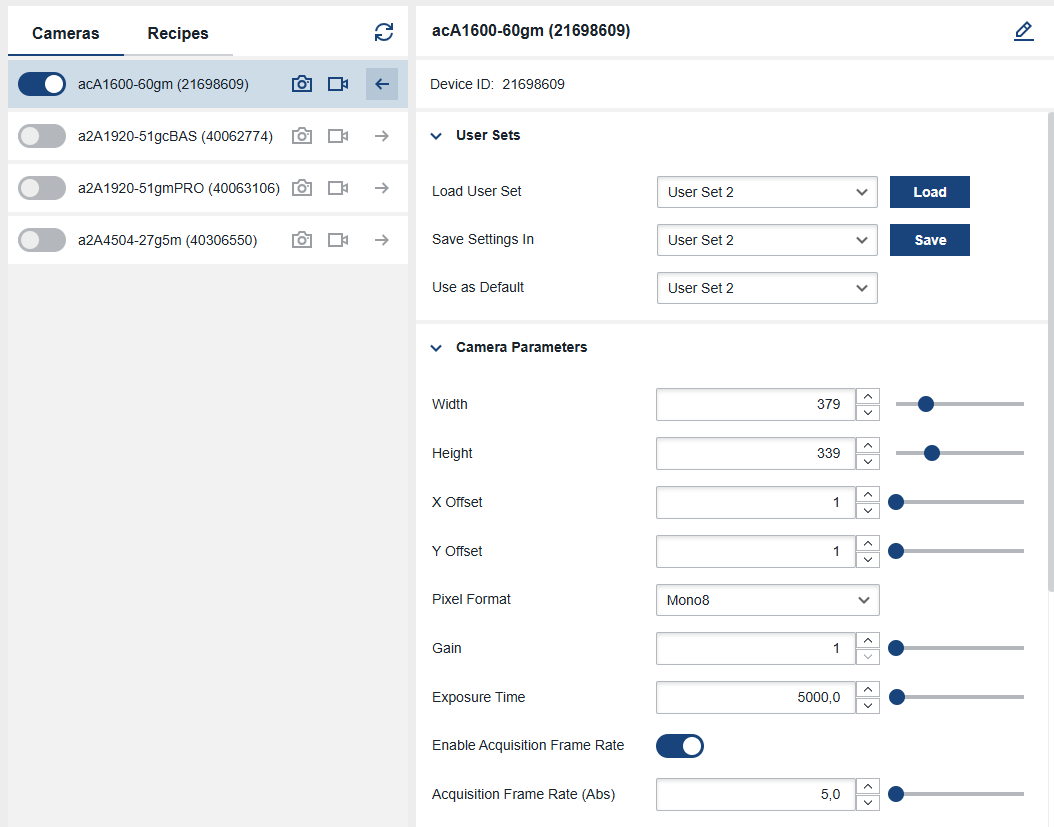Take a snapshot with acA1600-60gm camera icon
The height and width of the screenshot is (827, 1054).
[x=302, y=84]
